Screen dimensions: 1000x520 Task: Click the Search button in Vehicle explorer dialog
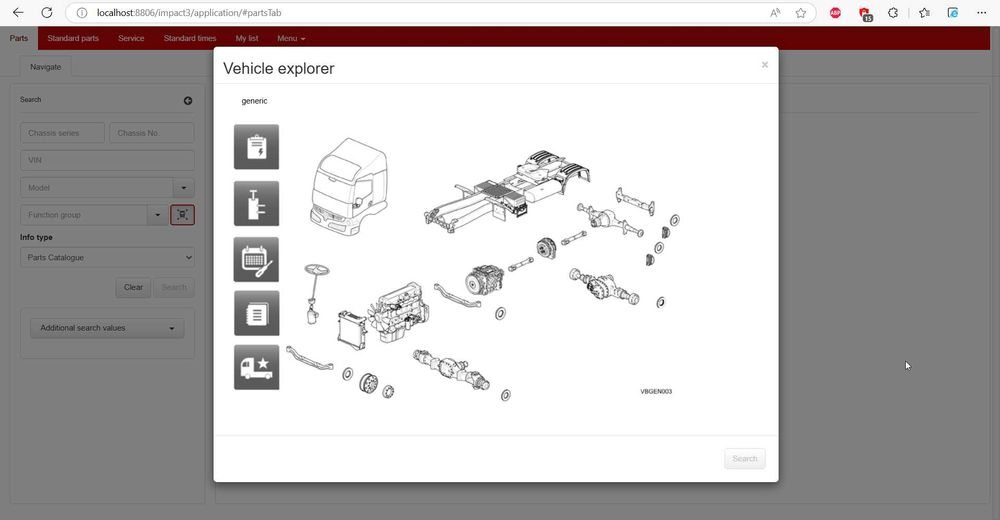[x=744, y=459]
